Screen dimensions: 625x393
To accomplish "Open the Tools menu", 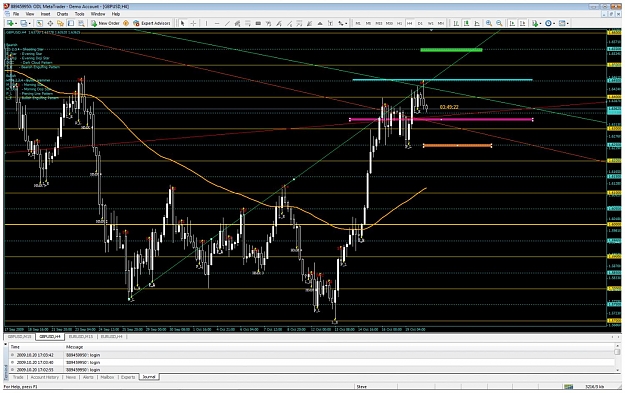I will tap(80, 14).
